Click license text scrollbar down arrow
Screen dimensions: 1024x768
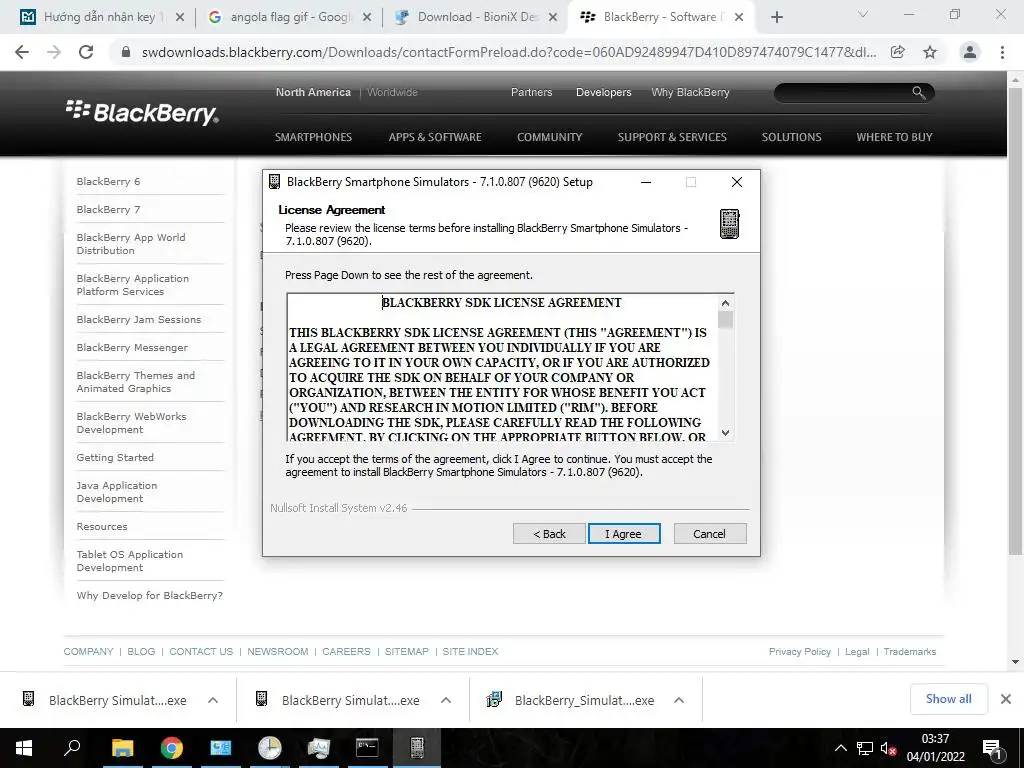[x=725, y=432]
